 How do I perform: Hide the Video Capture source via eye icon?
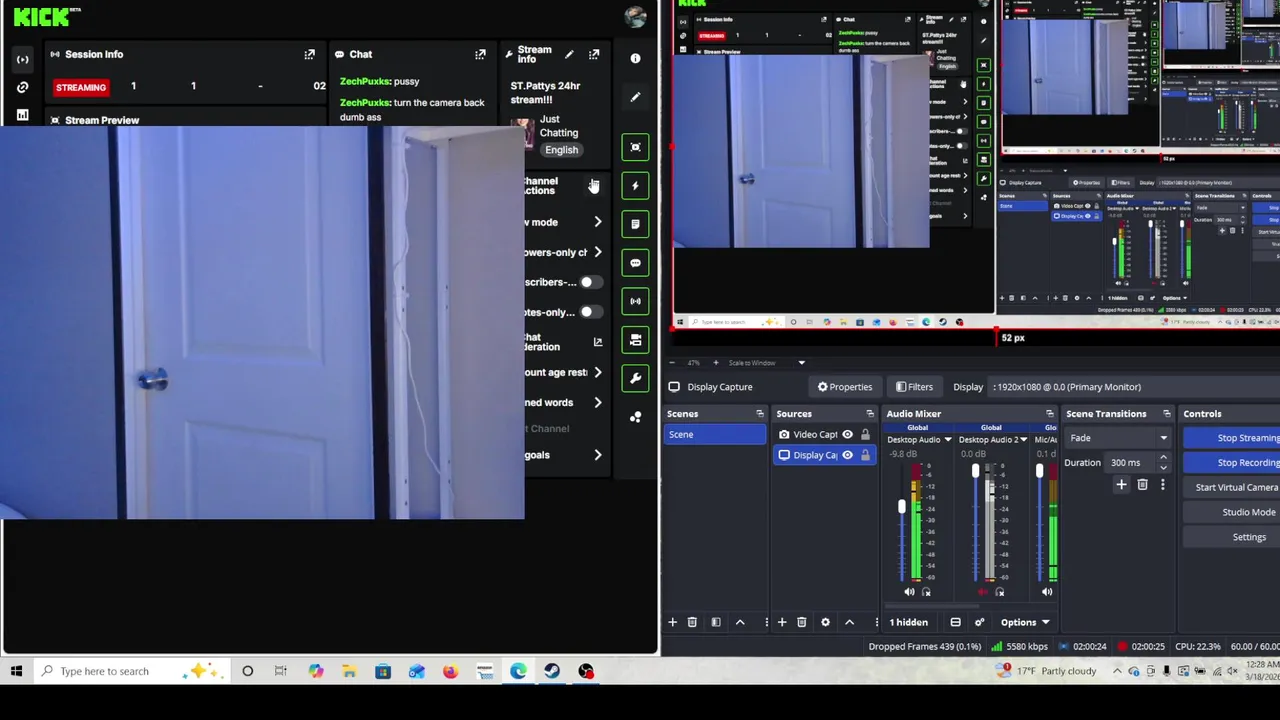coord(847,435)
